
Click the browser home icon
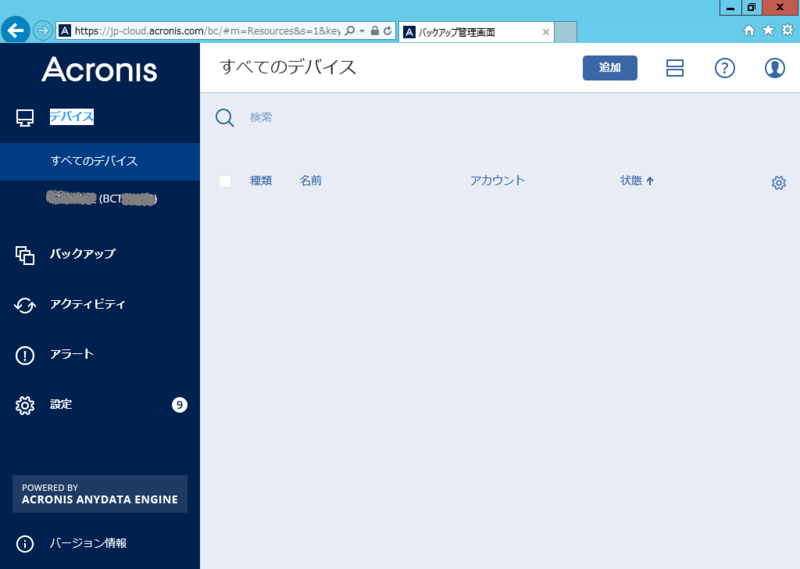click(x=749, y=30)
